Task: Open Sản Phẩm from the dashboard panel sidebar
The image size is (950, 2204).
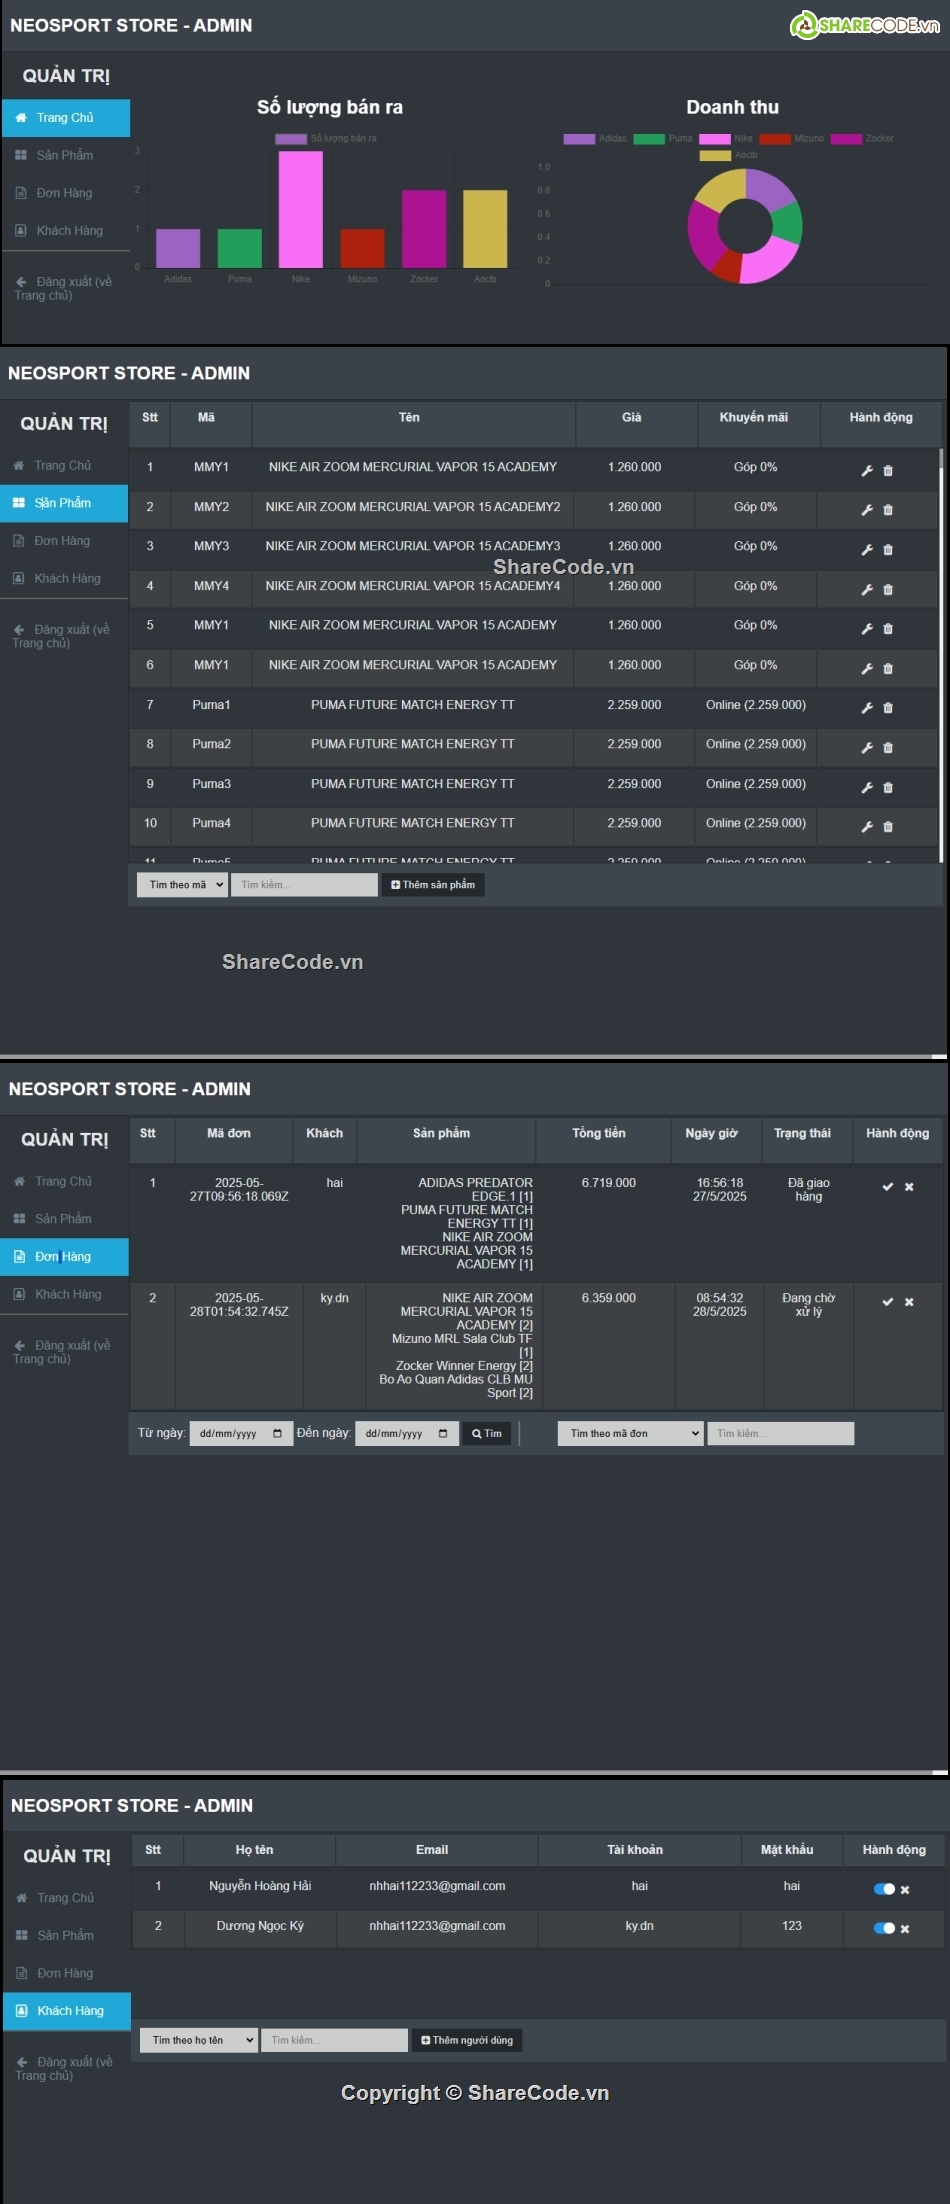Action: pos(66,156)
